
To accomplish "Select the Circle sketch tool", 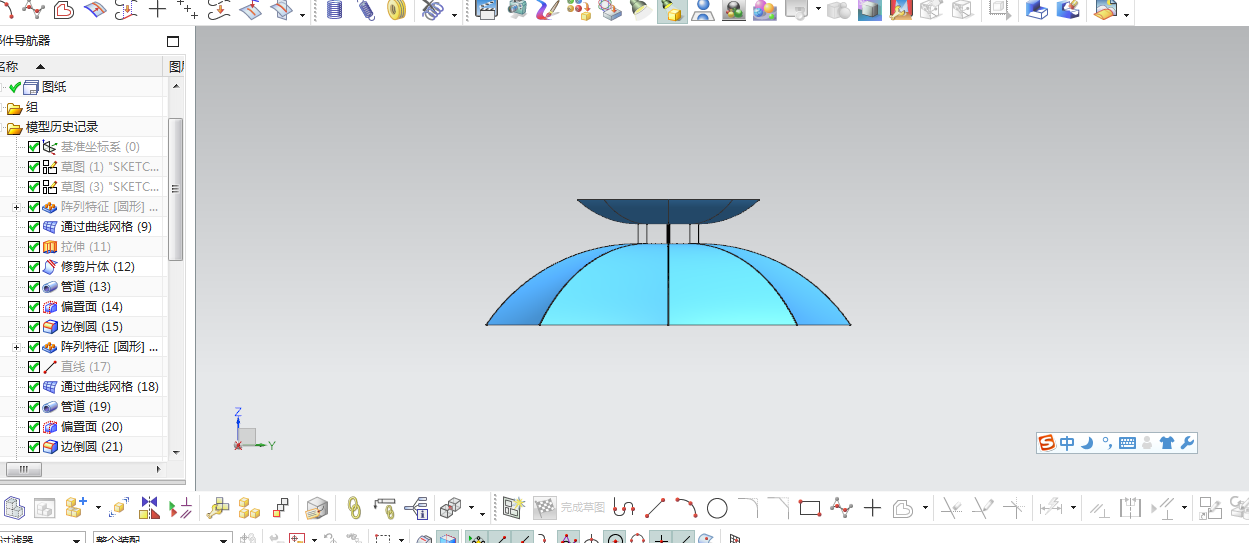I will pos(717,508).
